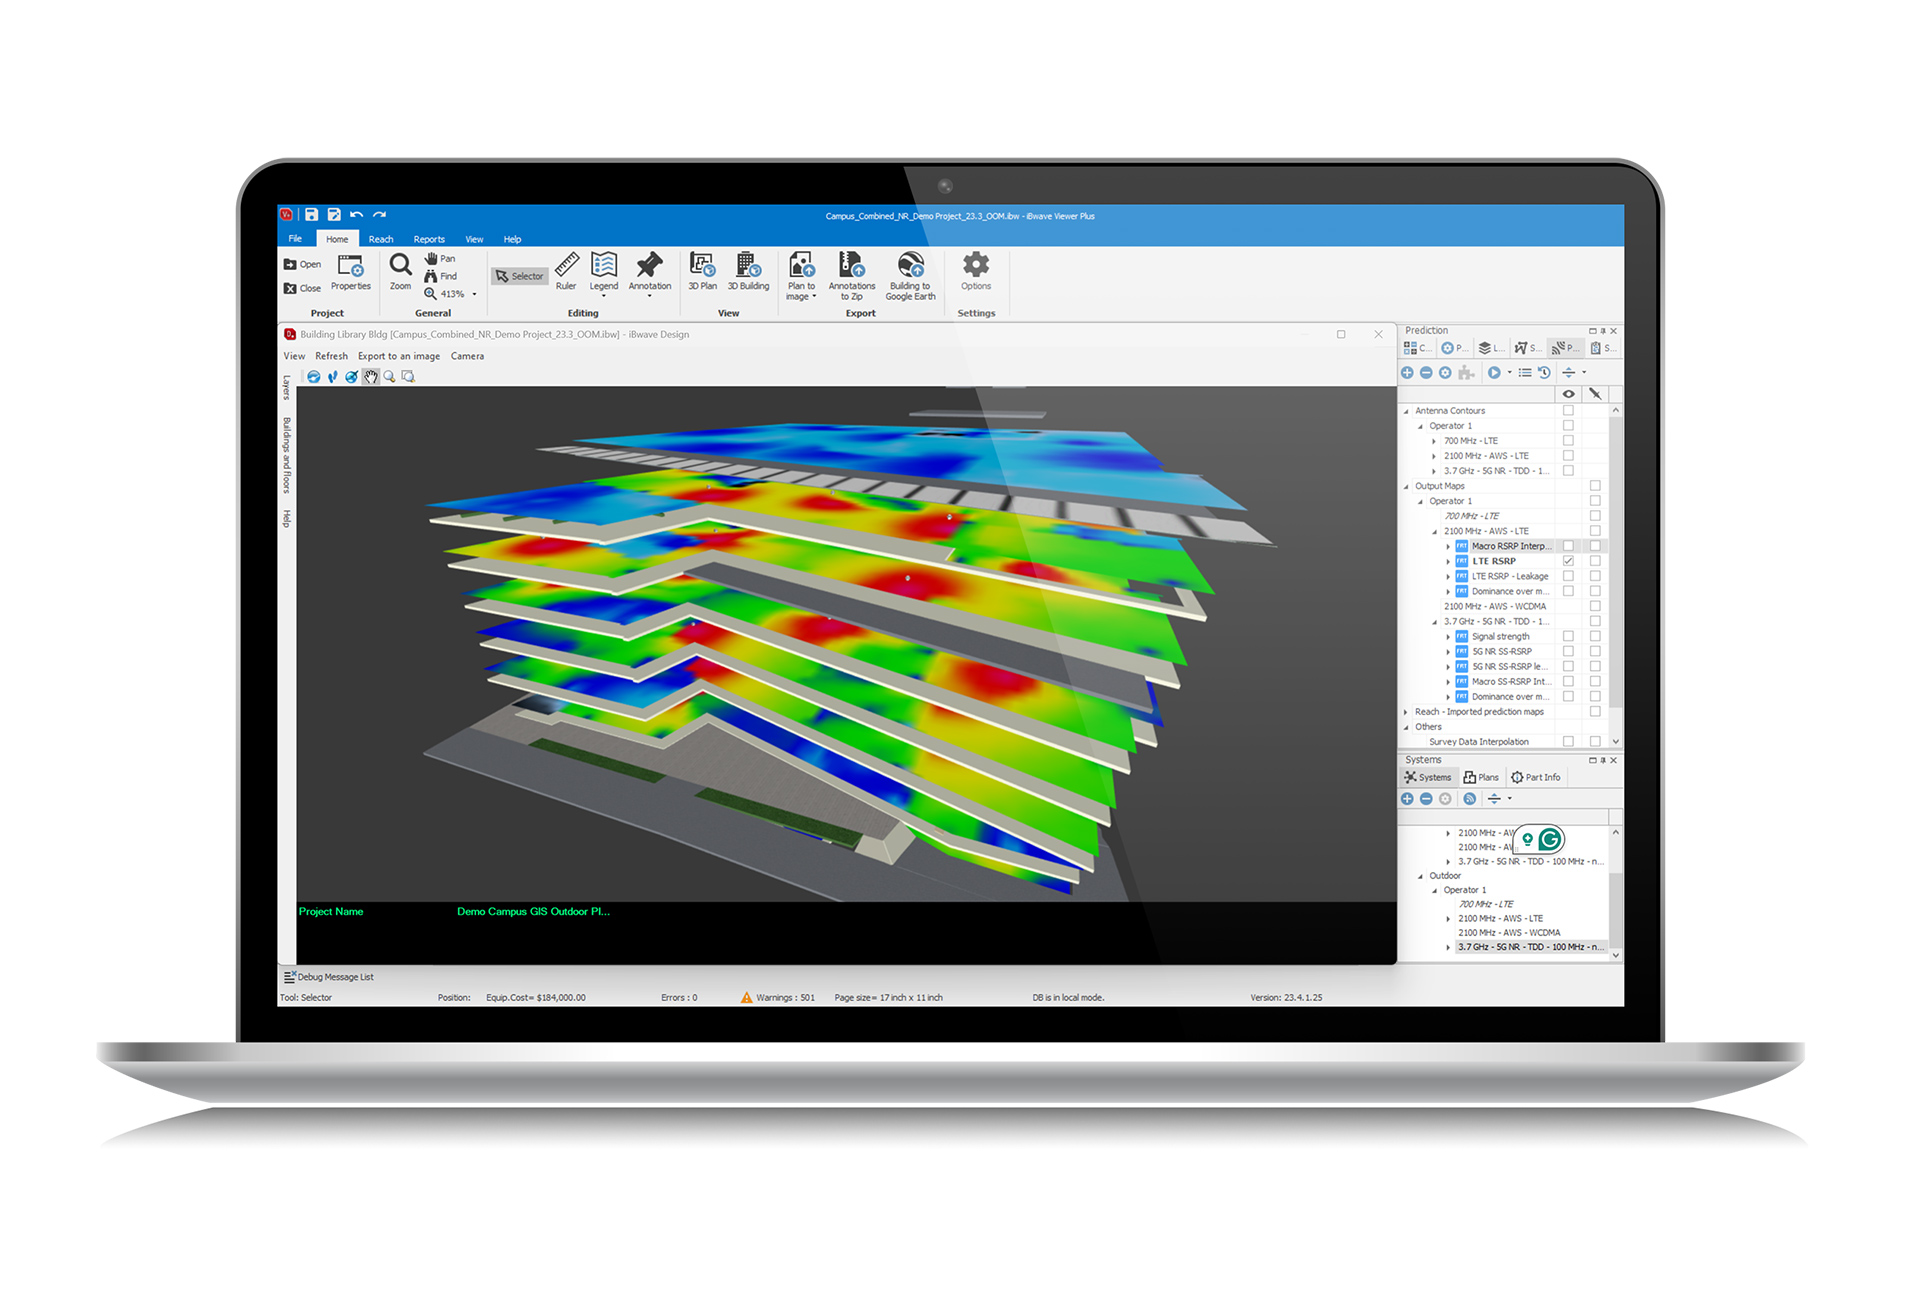The height and width of the screenshot is (1304, 1920).
Task: Check 700 MHz - LTE antenna contour checkbox
Action: [1568, 441]
